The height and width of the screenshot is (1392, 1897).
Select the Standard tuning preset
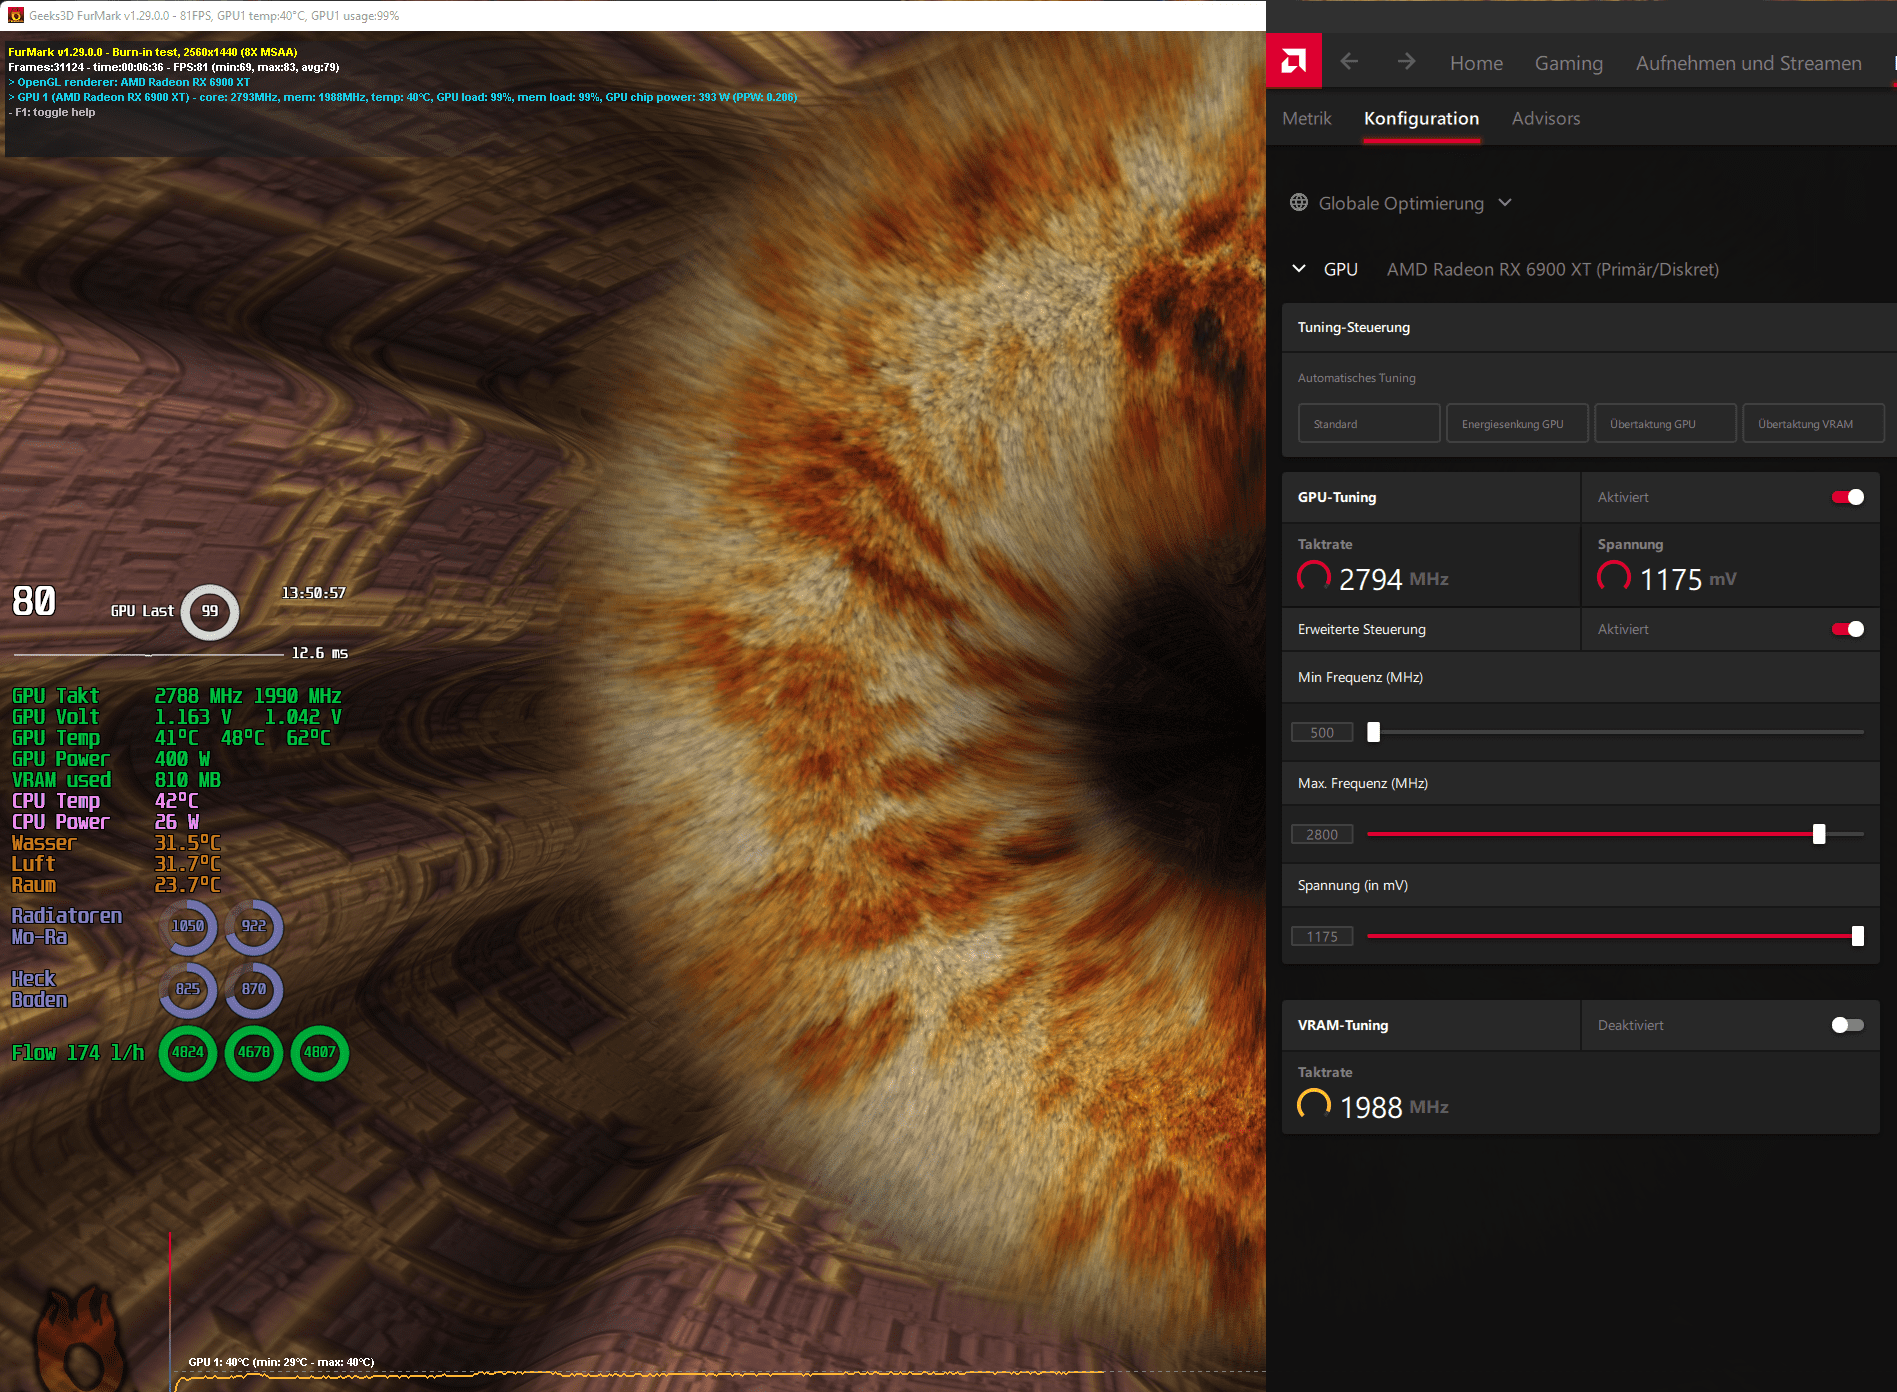pos(1369,424)
